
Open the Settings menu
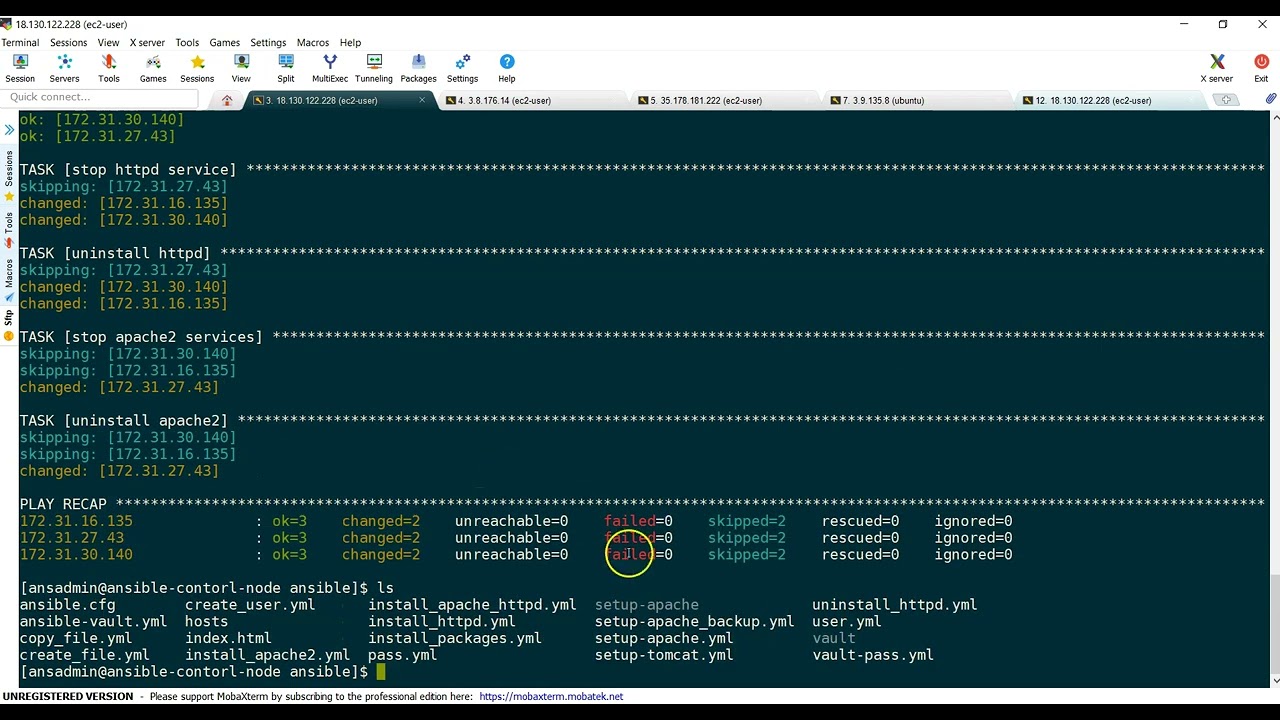click(x=268, y=43)
